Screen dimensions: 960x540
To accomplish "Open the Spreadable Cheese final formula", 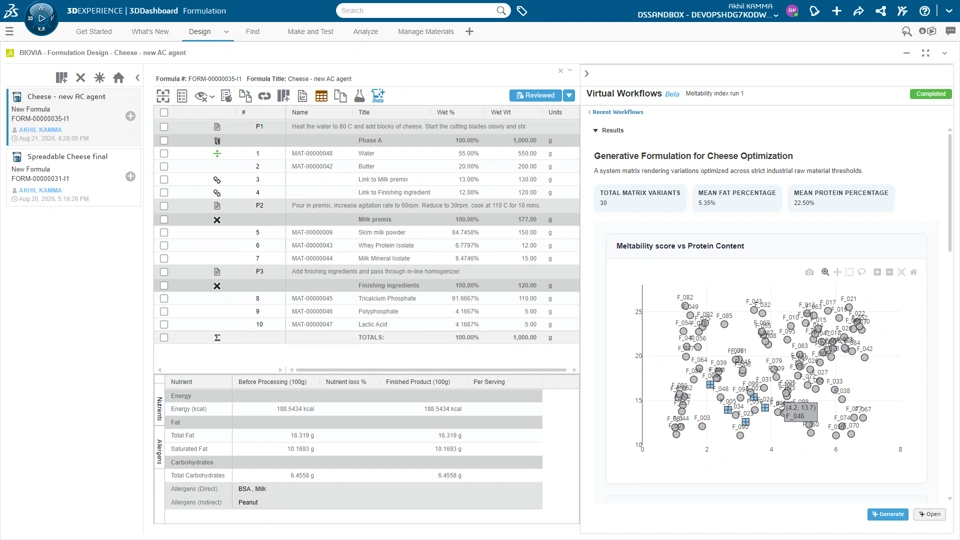I will [x=73, y=176].
